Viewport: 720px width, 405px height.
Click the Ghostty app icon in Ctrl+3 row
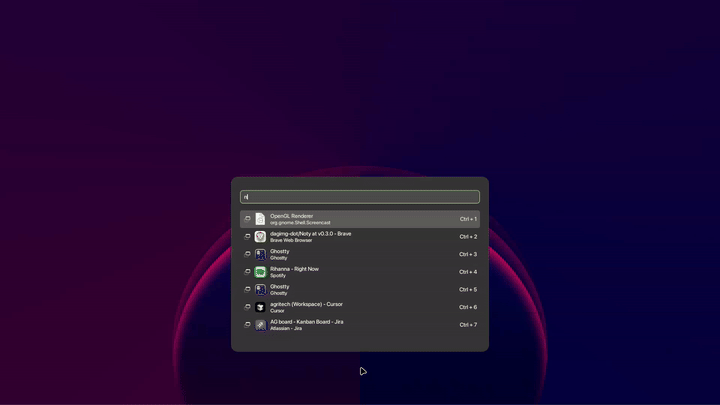(x=260, y=254)
